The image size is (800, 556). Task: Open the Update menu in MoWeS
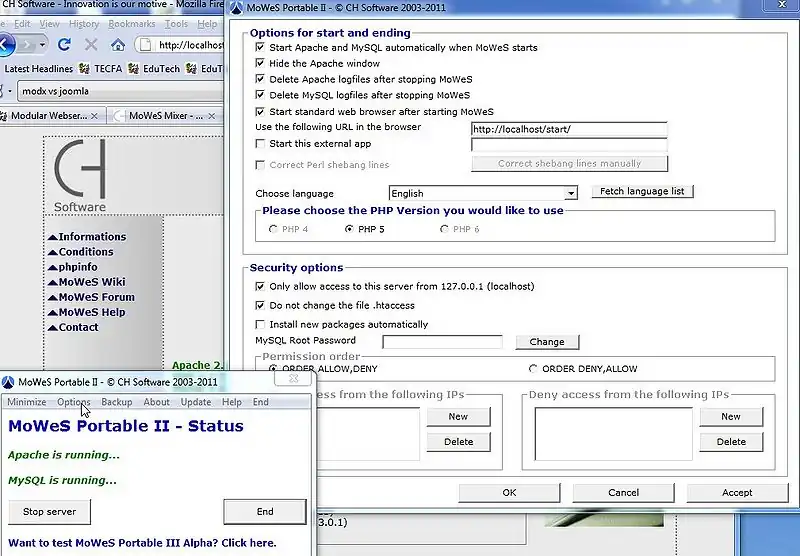tap(195, 402)
